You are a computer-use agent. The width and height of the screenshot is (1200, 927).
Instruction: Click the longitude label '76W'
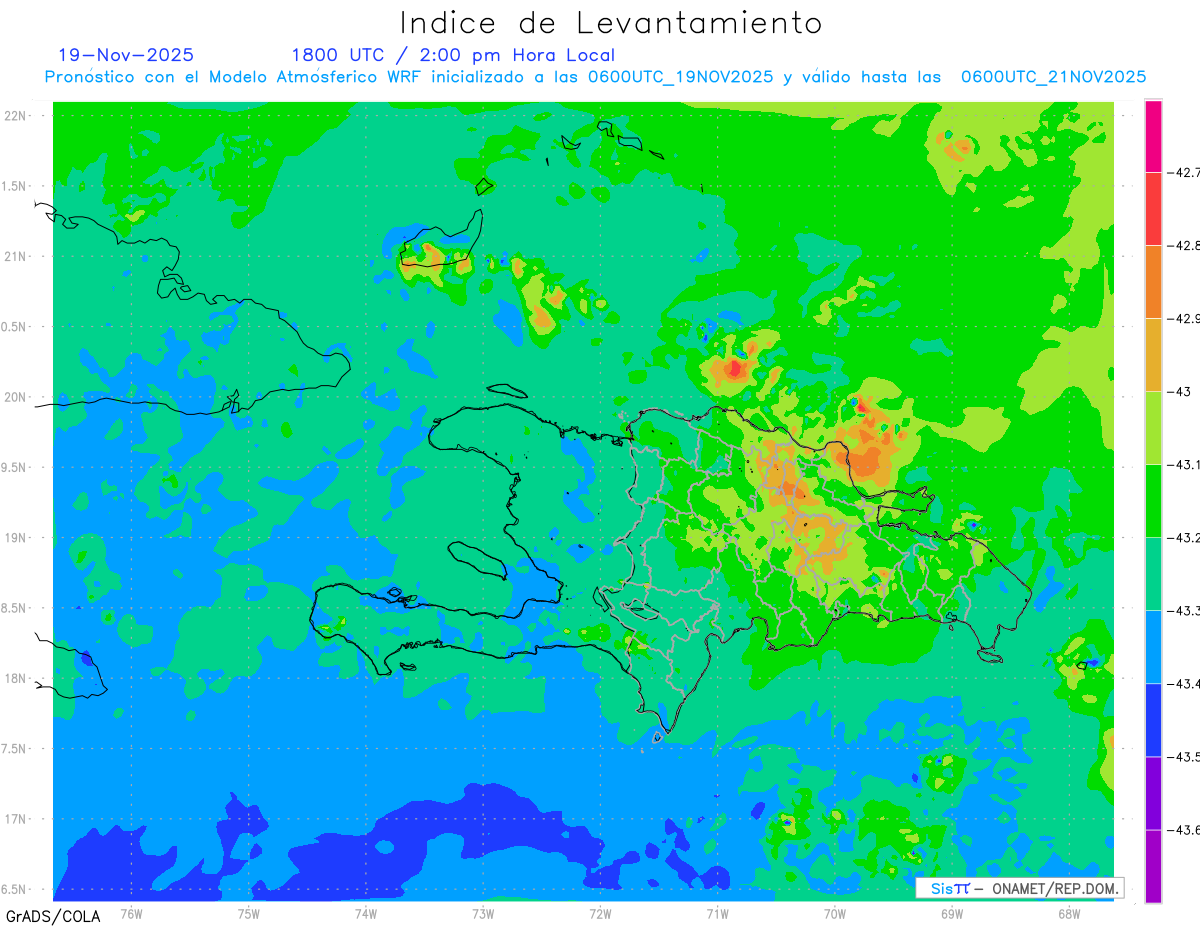[131, 913]
